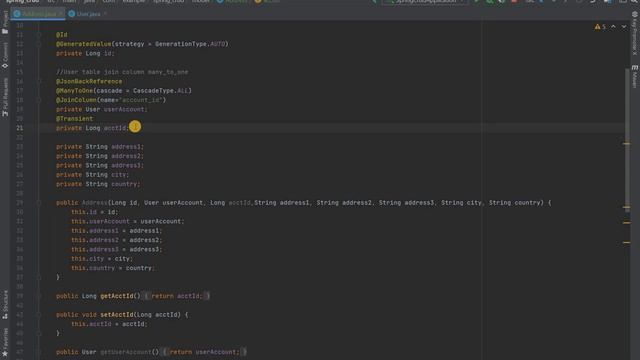Click the spring_crud breadcrumb root
Image resolution: width=640 pixels, height=360 pixels.
click(x=23, y=2)
